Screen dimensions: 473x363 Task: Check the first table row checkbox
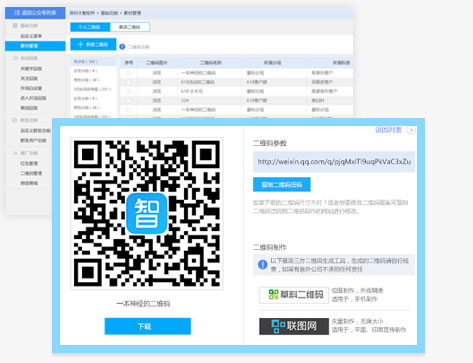click(x=129, y=73)
